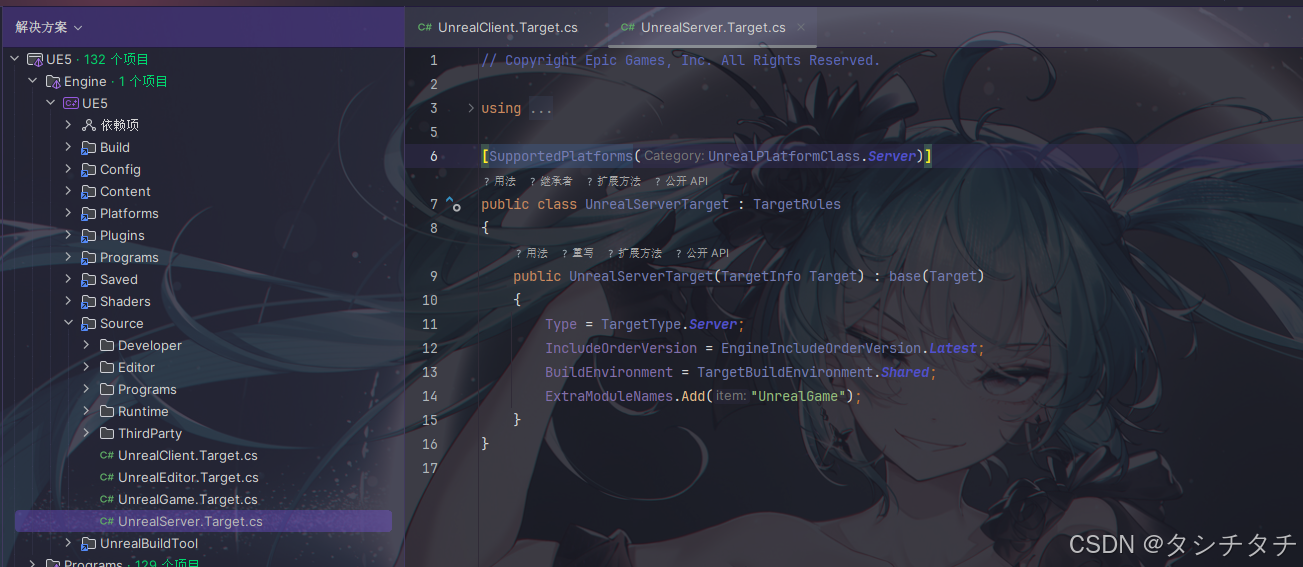Screen dimensions: 1303x567
Task: Click the 继承者 code lens link above line 7
Action: coord(556,182)
